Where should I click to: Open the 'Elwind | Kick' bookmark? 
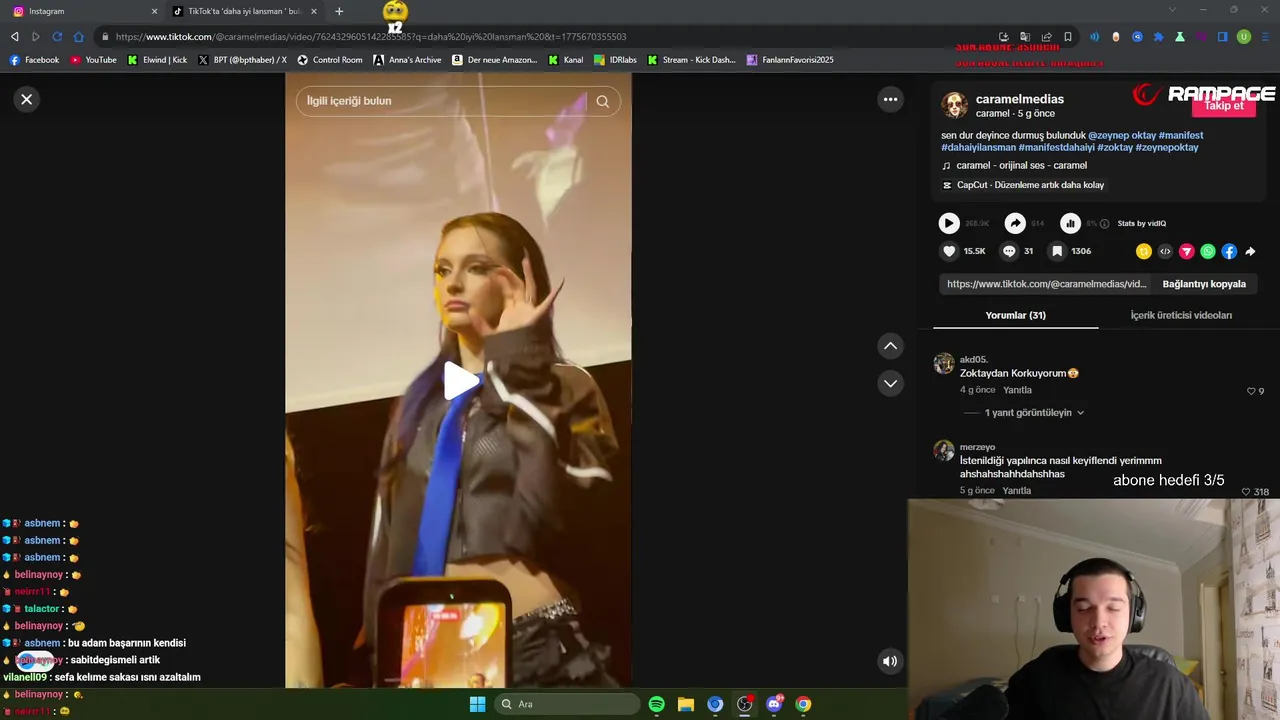[157, 60]
